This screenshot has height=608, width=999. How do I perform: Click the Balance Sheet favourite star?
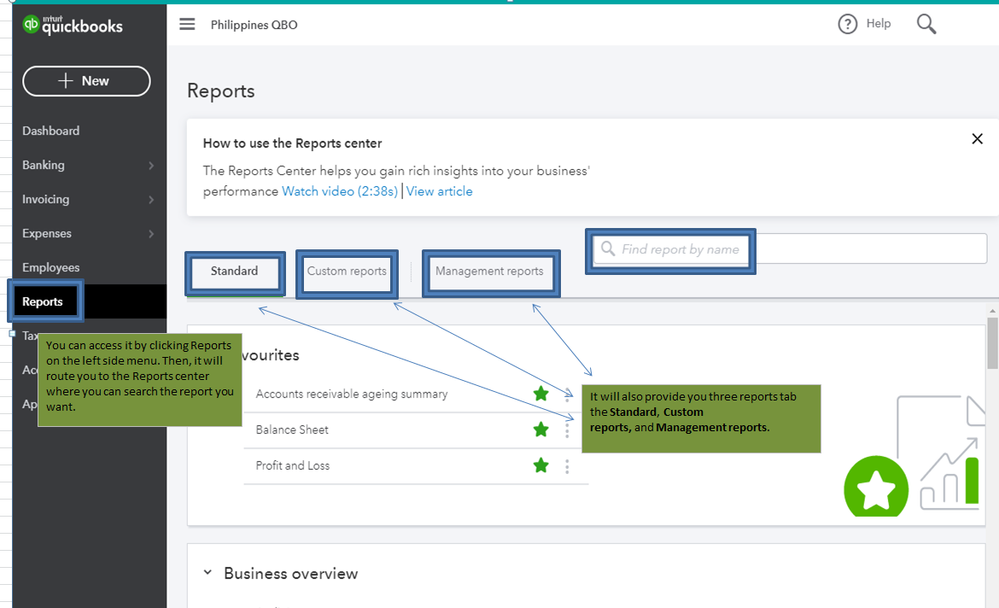(x=541, y=430)
